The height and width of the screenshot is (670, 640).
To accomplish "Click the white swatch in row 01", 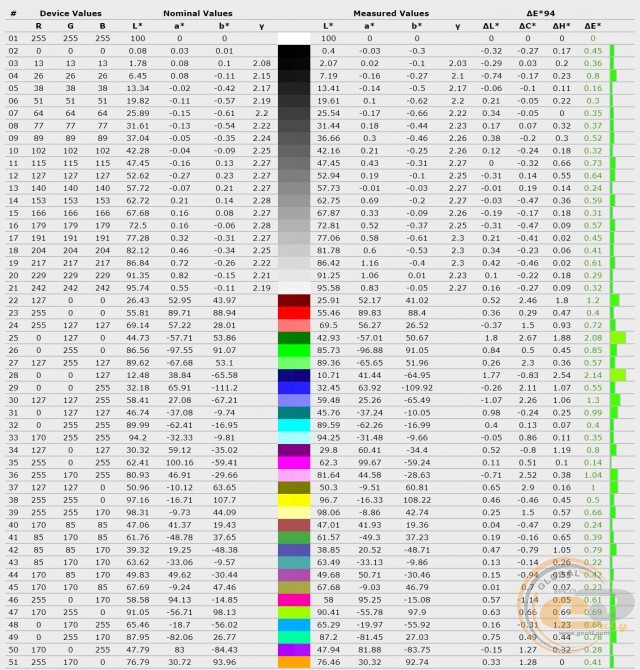I will [x=294, y=38].
